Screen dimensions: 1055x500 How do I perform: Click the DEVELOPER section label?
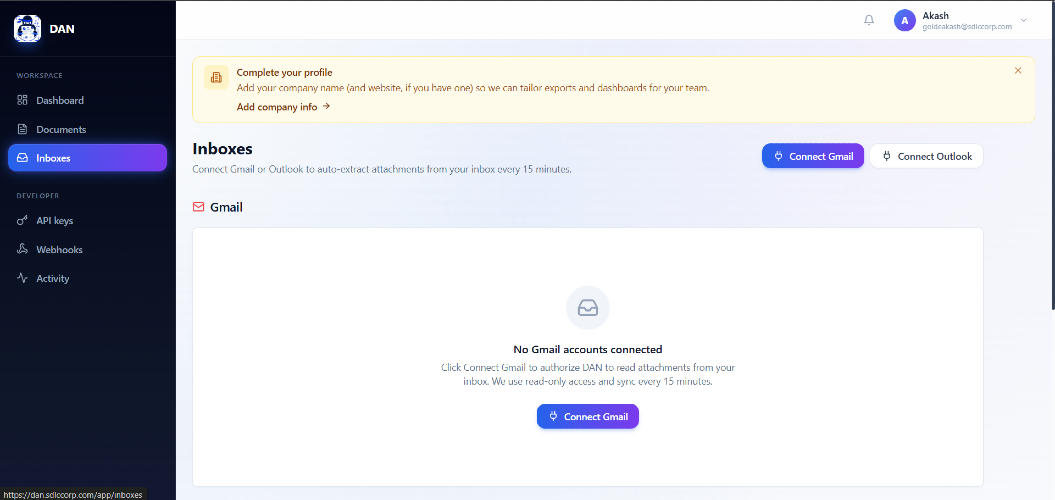click(x=38, y=196)
